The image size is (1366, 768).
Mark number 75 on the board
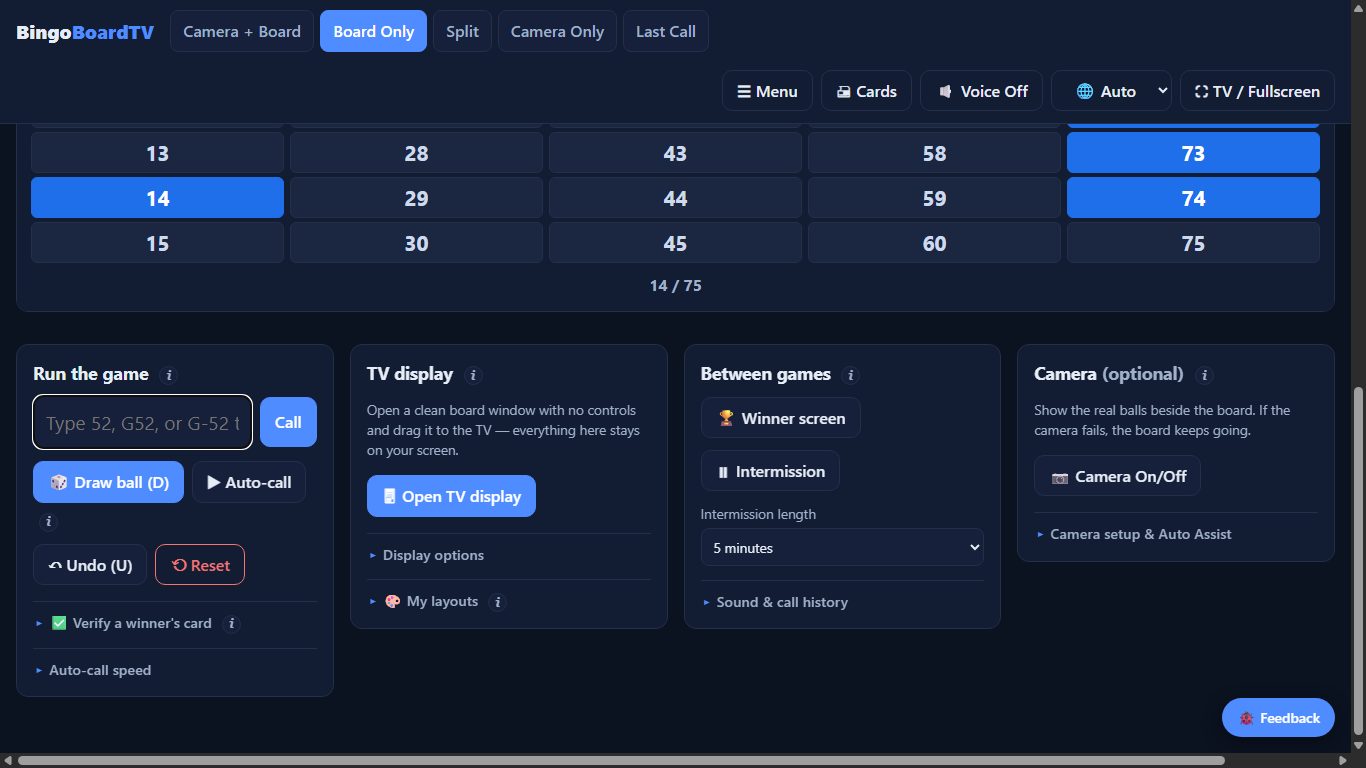pos(1193,243)
